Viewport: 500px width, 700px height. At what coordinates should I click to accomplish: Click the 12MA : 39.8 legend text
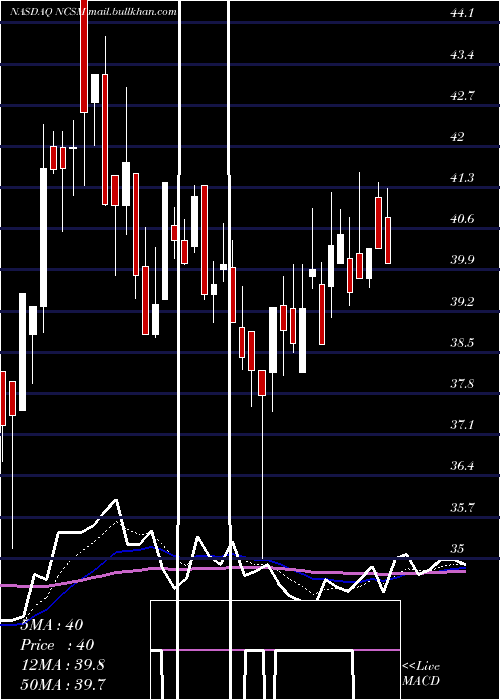[63, 665]
